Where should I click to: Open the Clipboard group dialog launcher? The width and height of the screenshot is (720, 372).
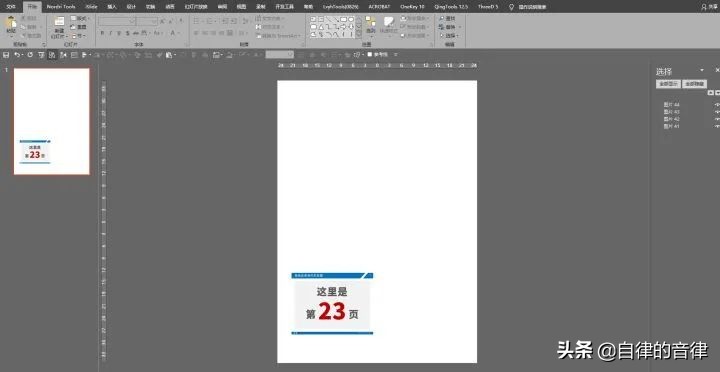coord(44,45)
